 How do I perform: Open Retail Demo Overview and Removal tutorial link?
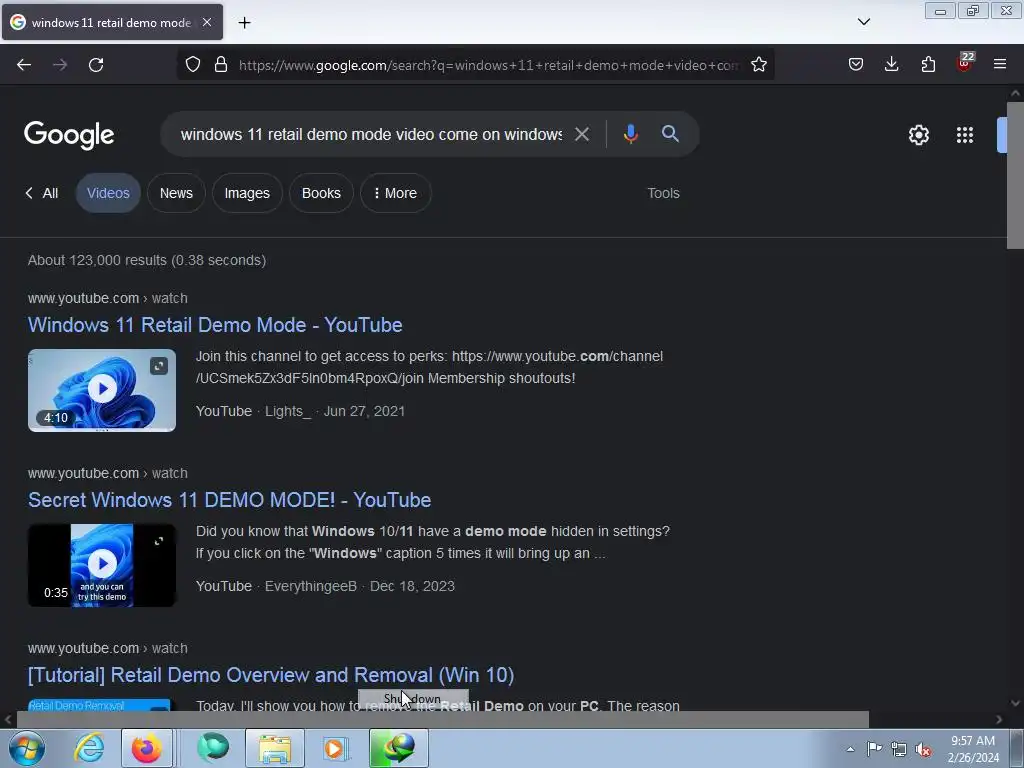coord(270,675)
